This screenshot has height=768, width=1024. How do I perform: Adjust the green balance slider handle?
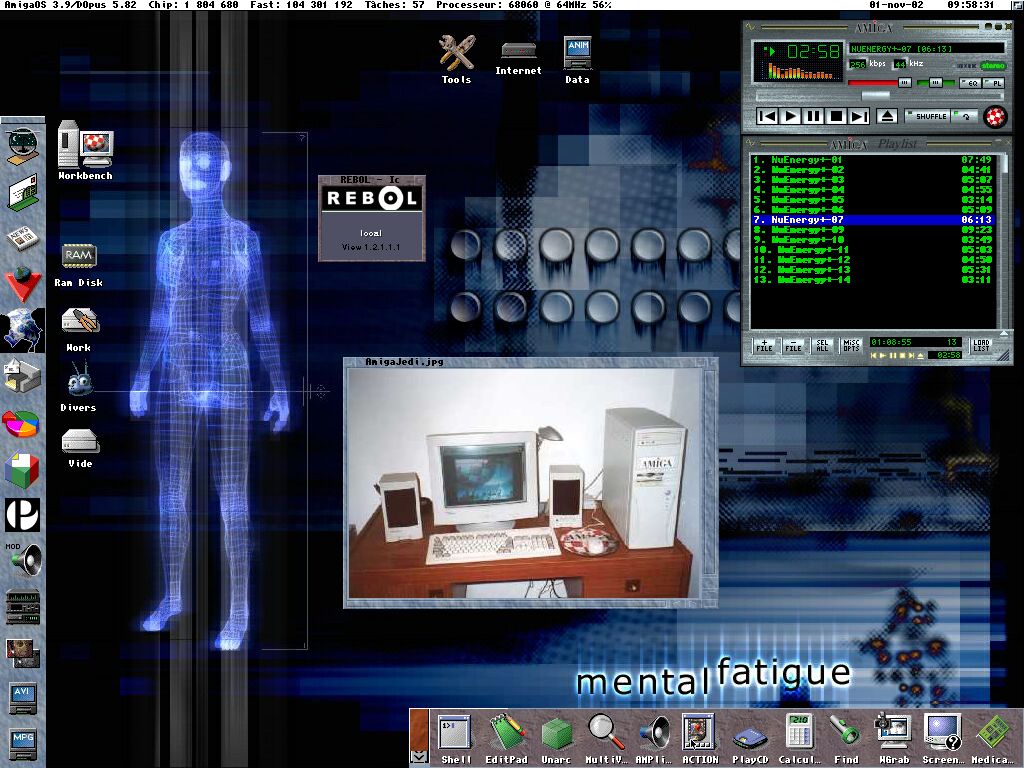click(936, 83)
